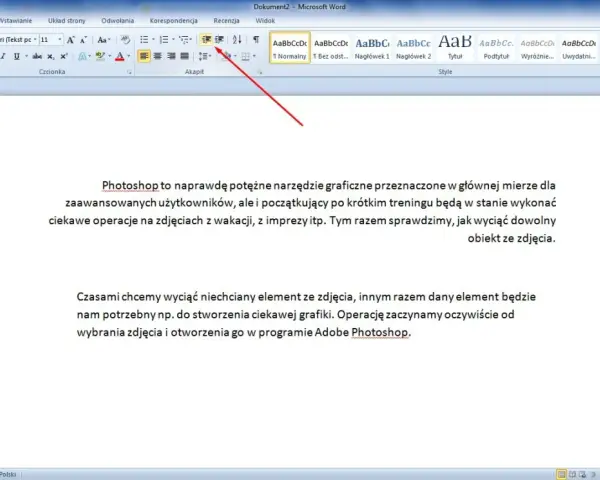600x480 pixels.
Task: Apply the Bez odst... style
Action: 331,48
